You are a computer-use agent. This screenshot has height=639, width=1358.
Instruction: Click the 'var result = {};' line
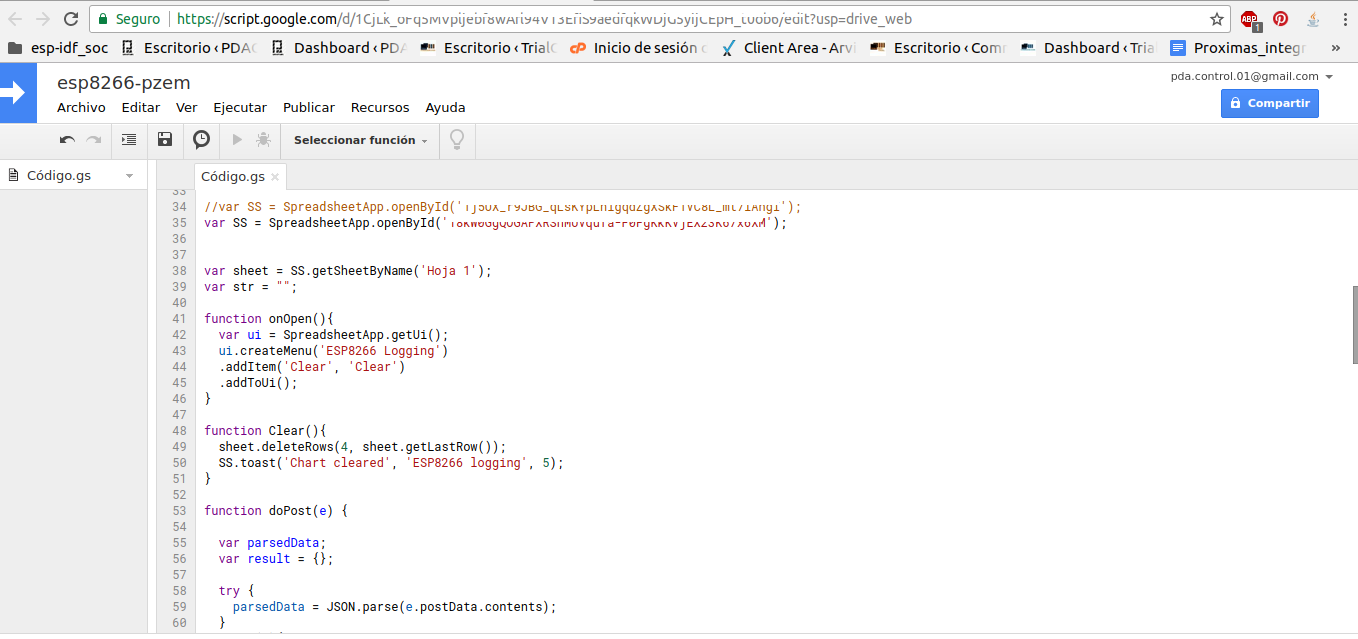276,559
